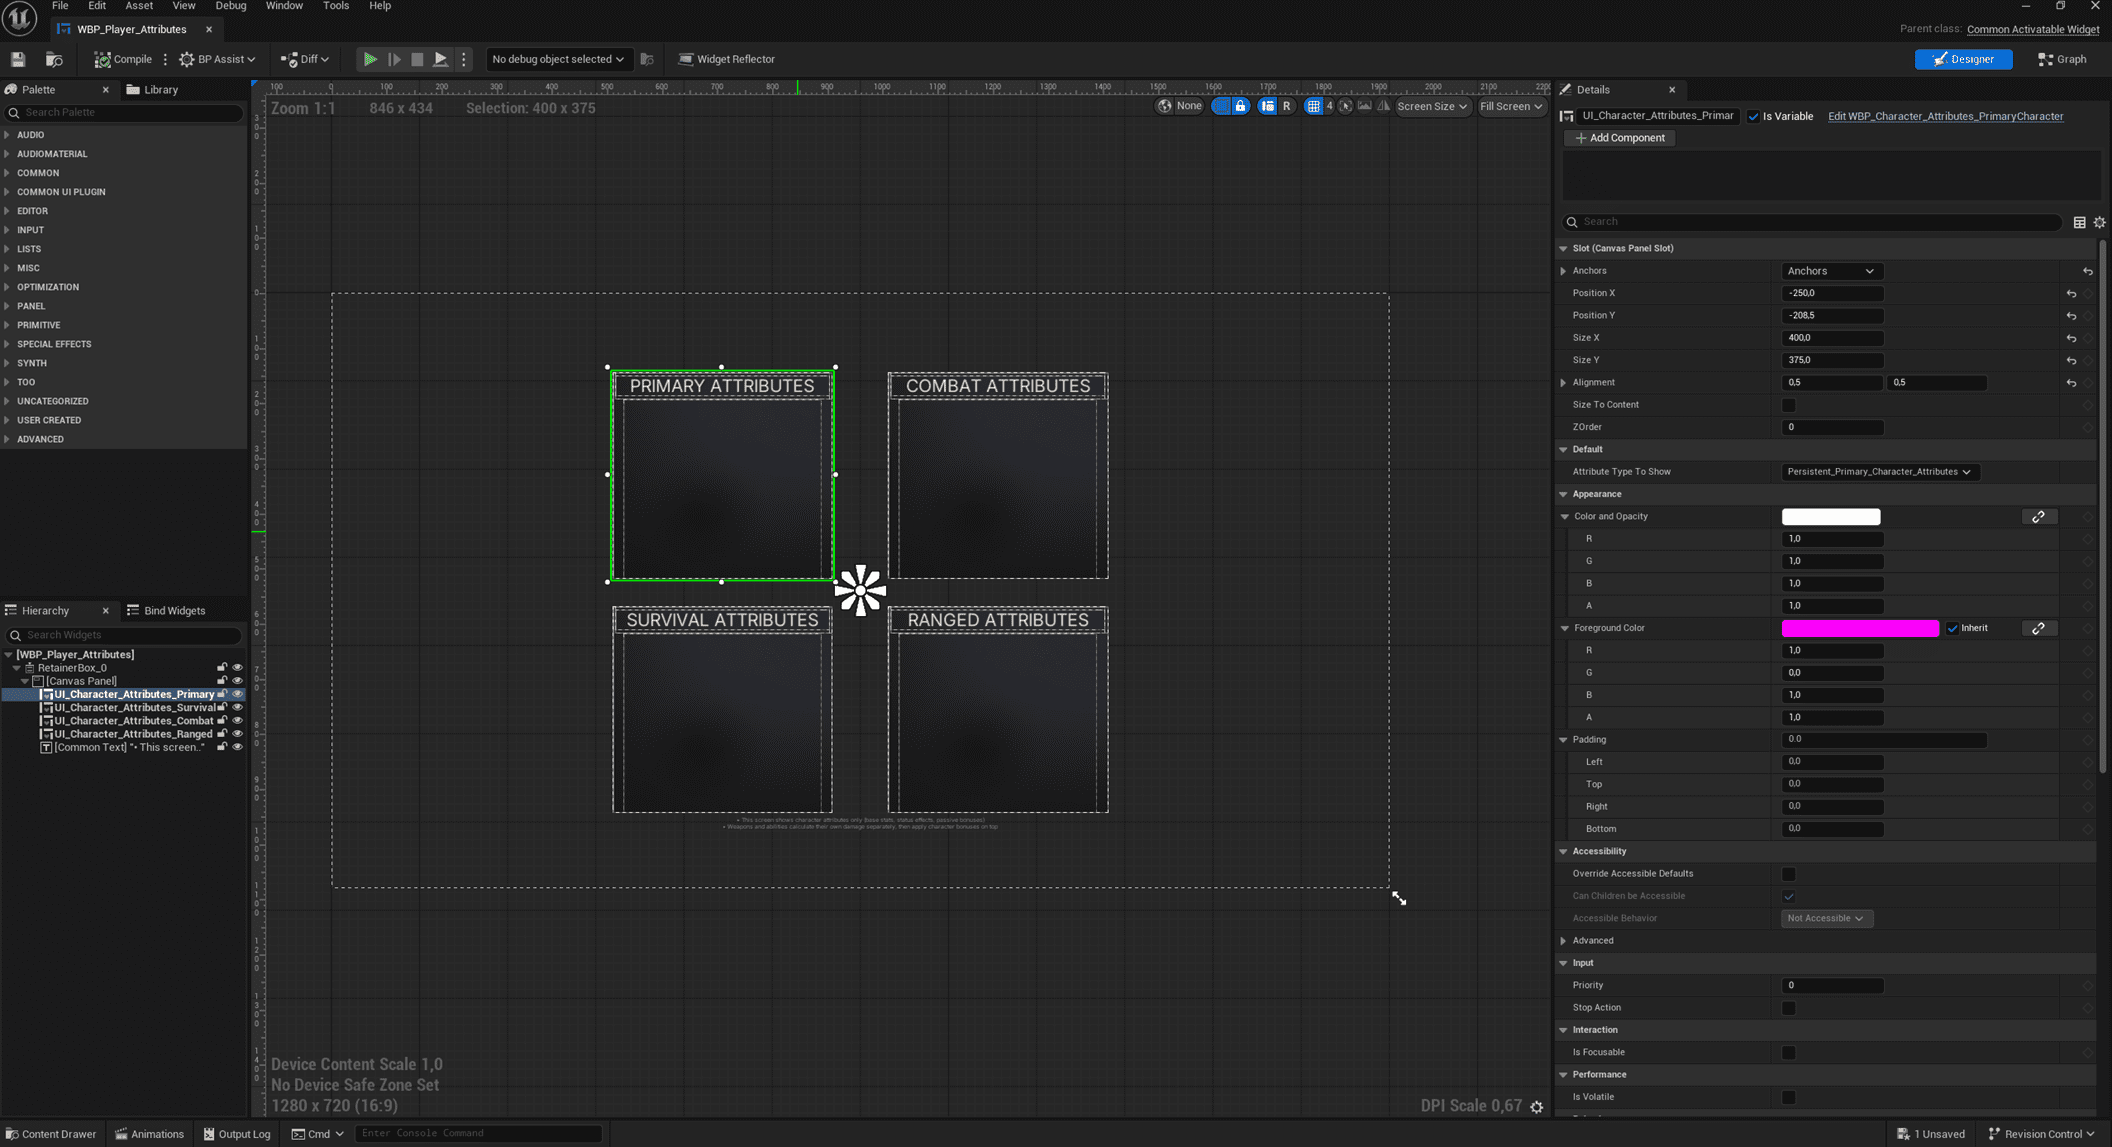Enable Override Accessible Defaults checkbox

(1788, 874)
